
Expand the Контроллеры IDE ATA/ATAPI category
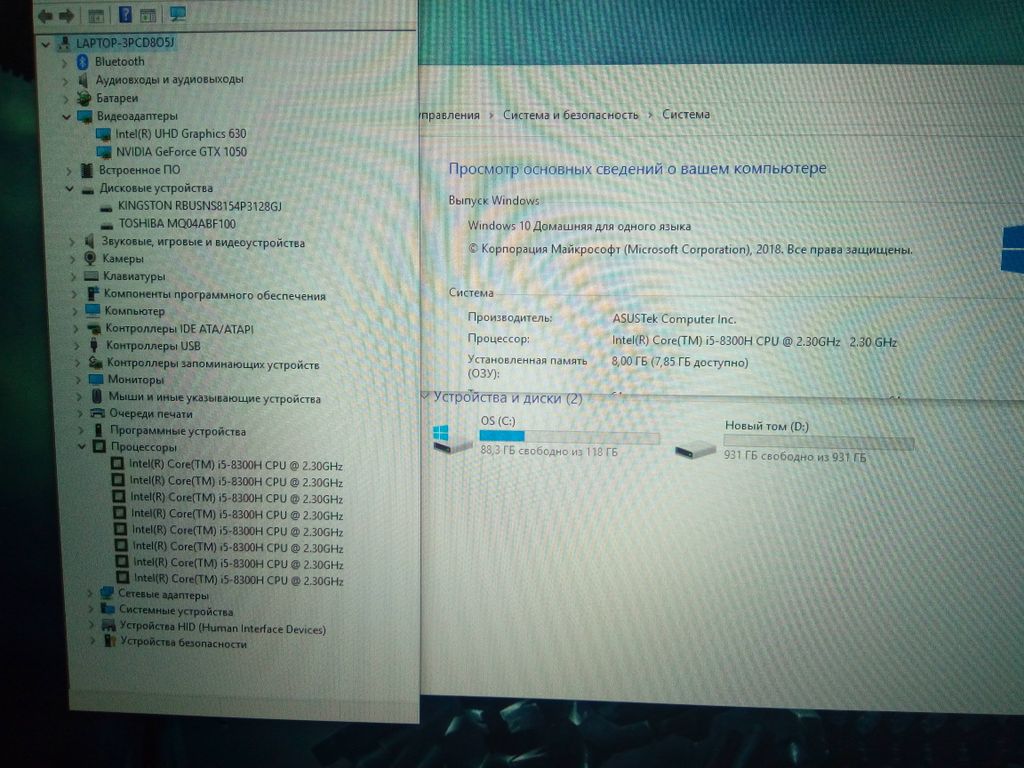(x=75, y=328)
